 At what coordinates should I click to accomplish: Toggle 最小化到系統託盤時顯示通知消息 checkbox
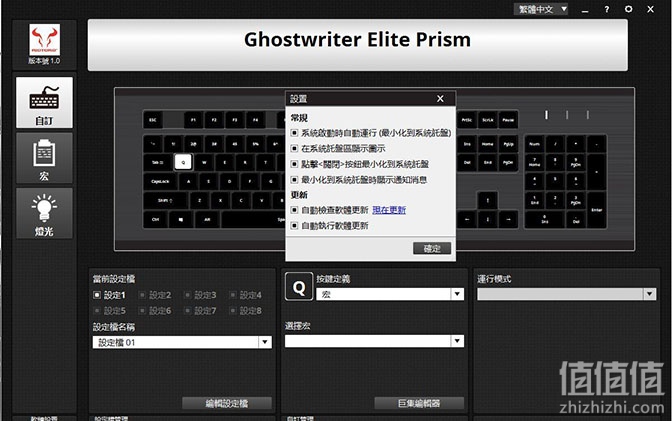tap(294, 179)
